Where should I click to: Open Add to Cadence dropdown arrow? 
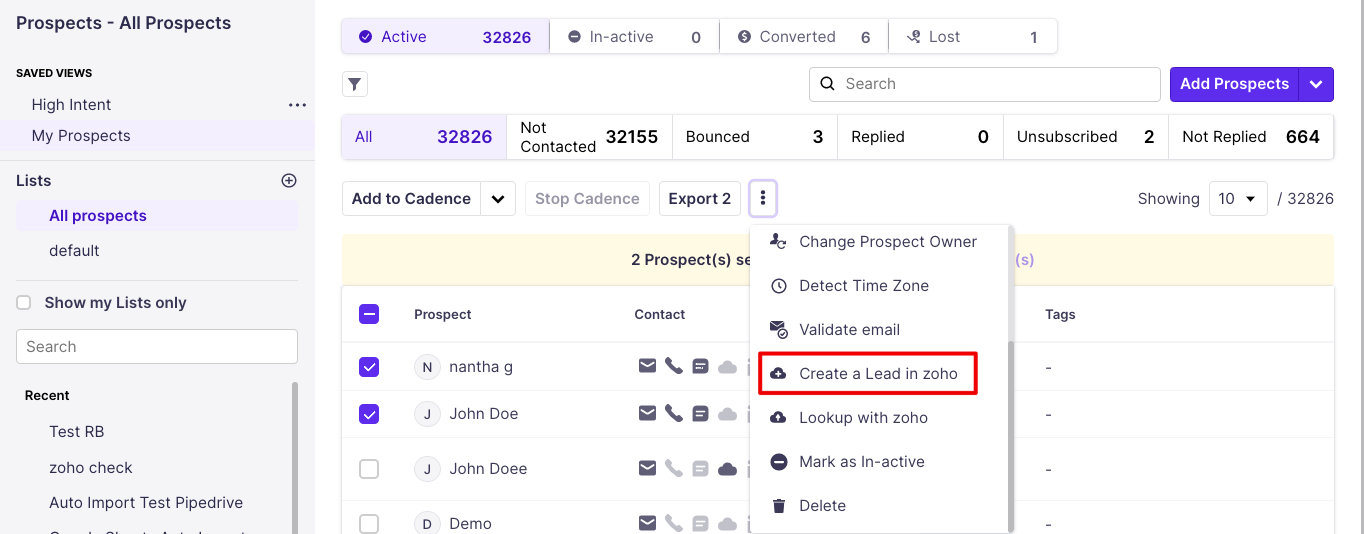[x=498, y=199]
